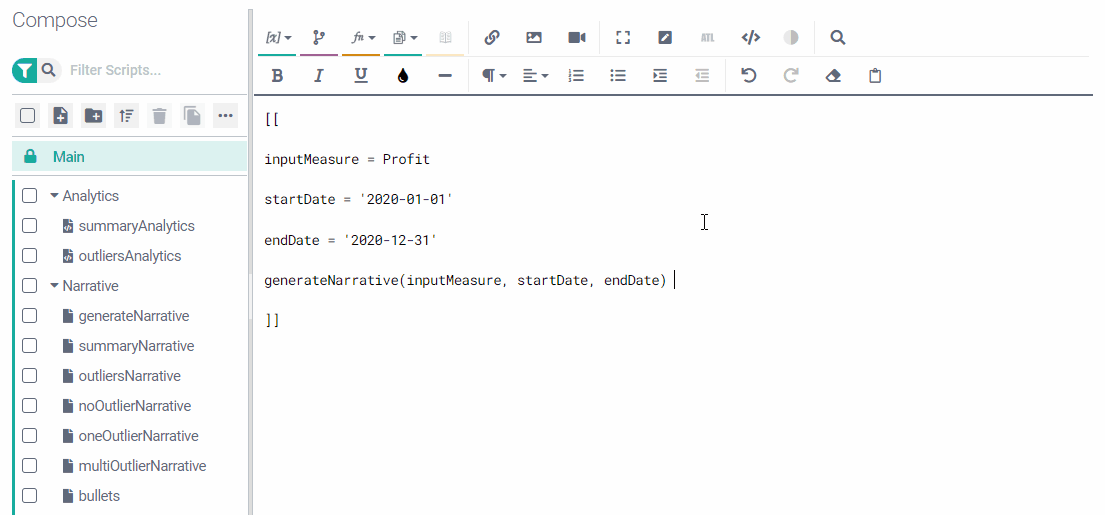
Task: Open the oneOutlierNarrative script
Action: [x=138, y=436]
